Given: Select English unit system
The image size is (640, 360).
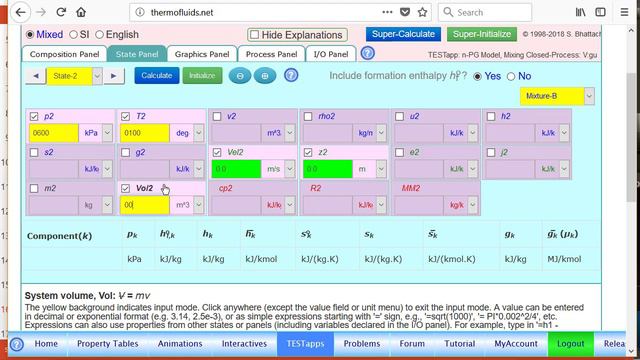Looking at the screenshot, I should pos(99,35).
